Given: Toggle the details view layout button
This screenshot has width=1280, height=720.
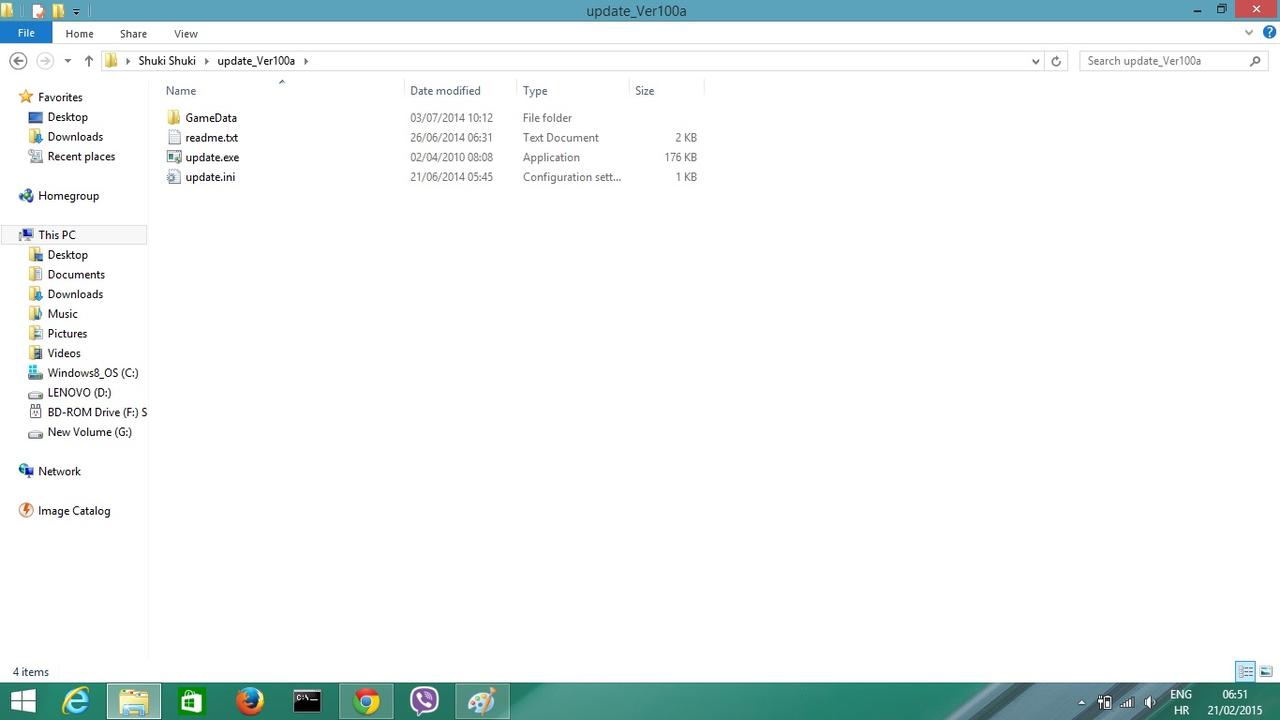Looking at the screenshot, I should point(1245,671).
